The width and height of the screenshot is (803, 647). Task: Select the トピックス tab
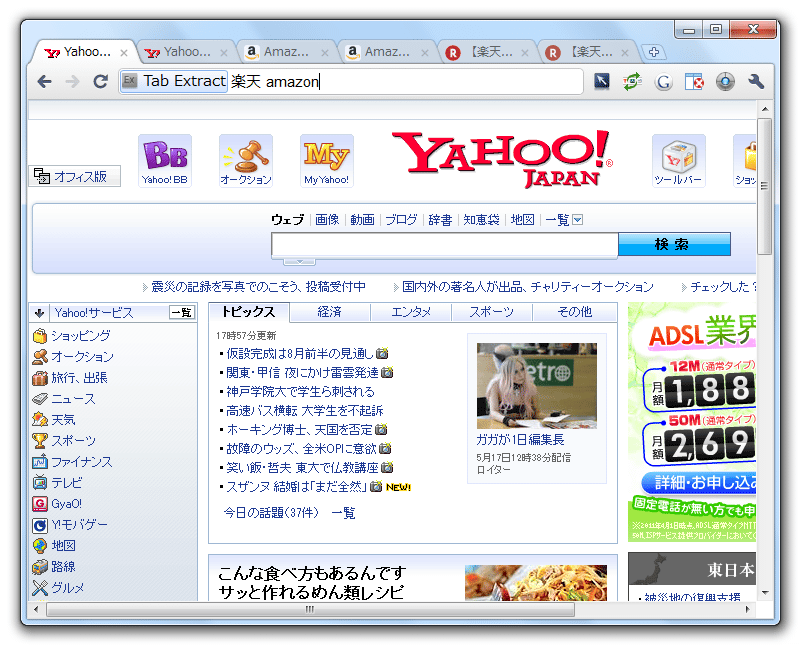(x=249, y=311)
